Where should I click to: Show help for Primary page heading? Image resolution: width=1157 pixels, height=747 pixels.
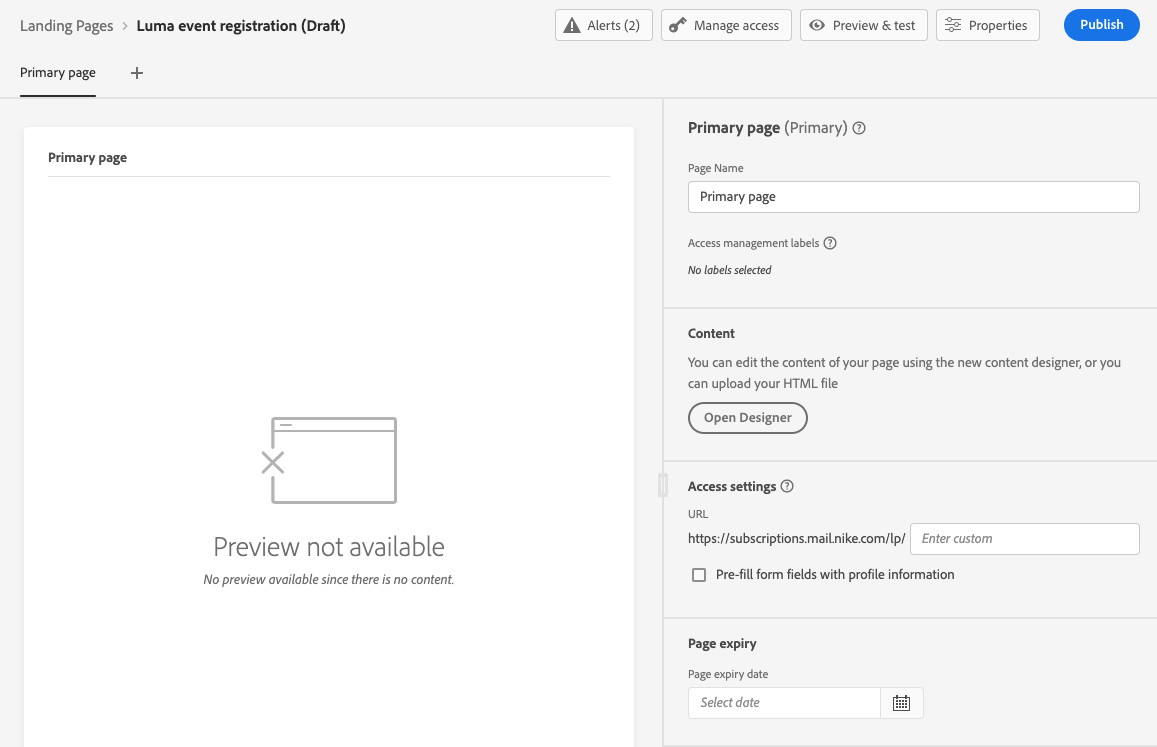[x=859, y=128]
